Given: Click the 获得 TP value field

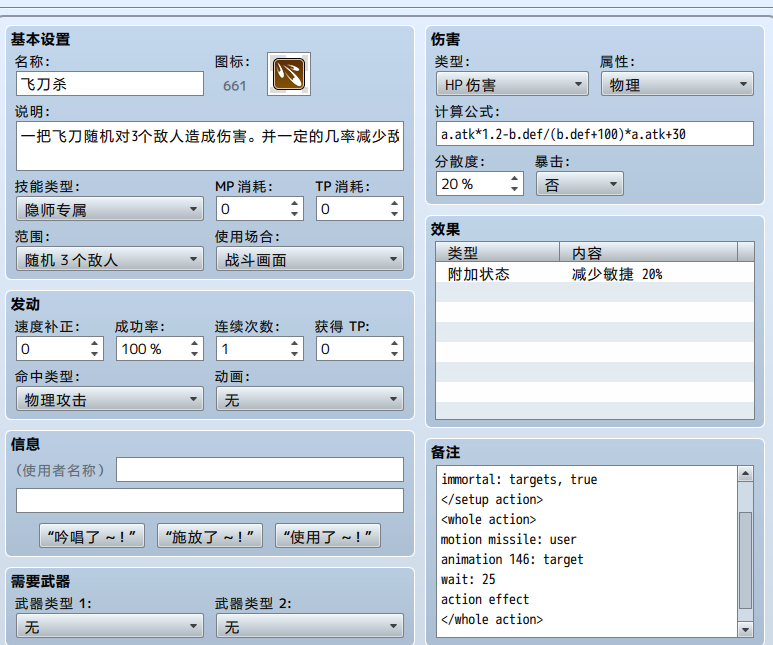Looking at the screenshot, I should tap(352, 349).
